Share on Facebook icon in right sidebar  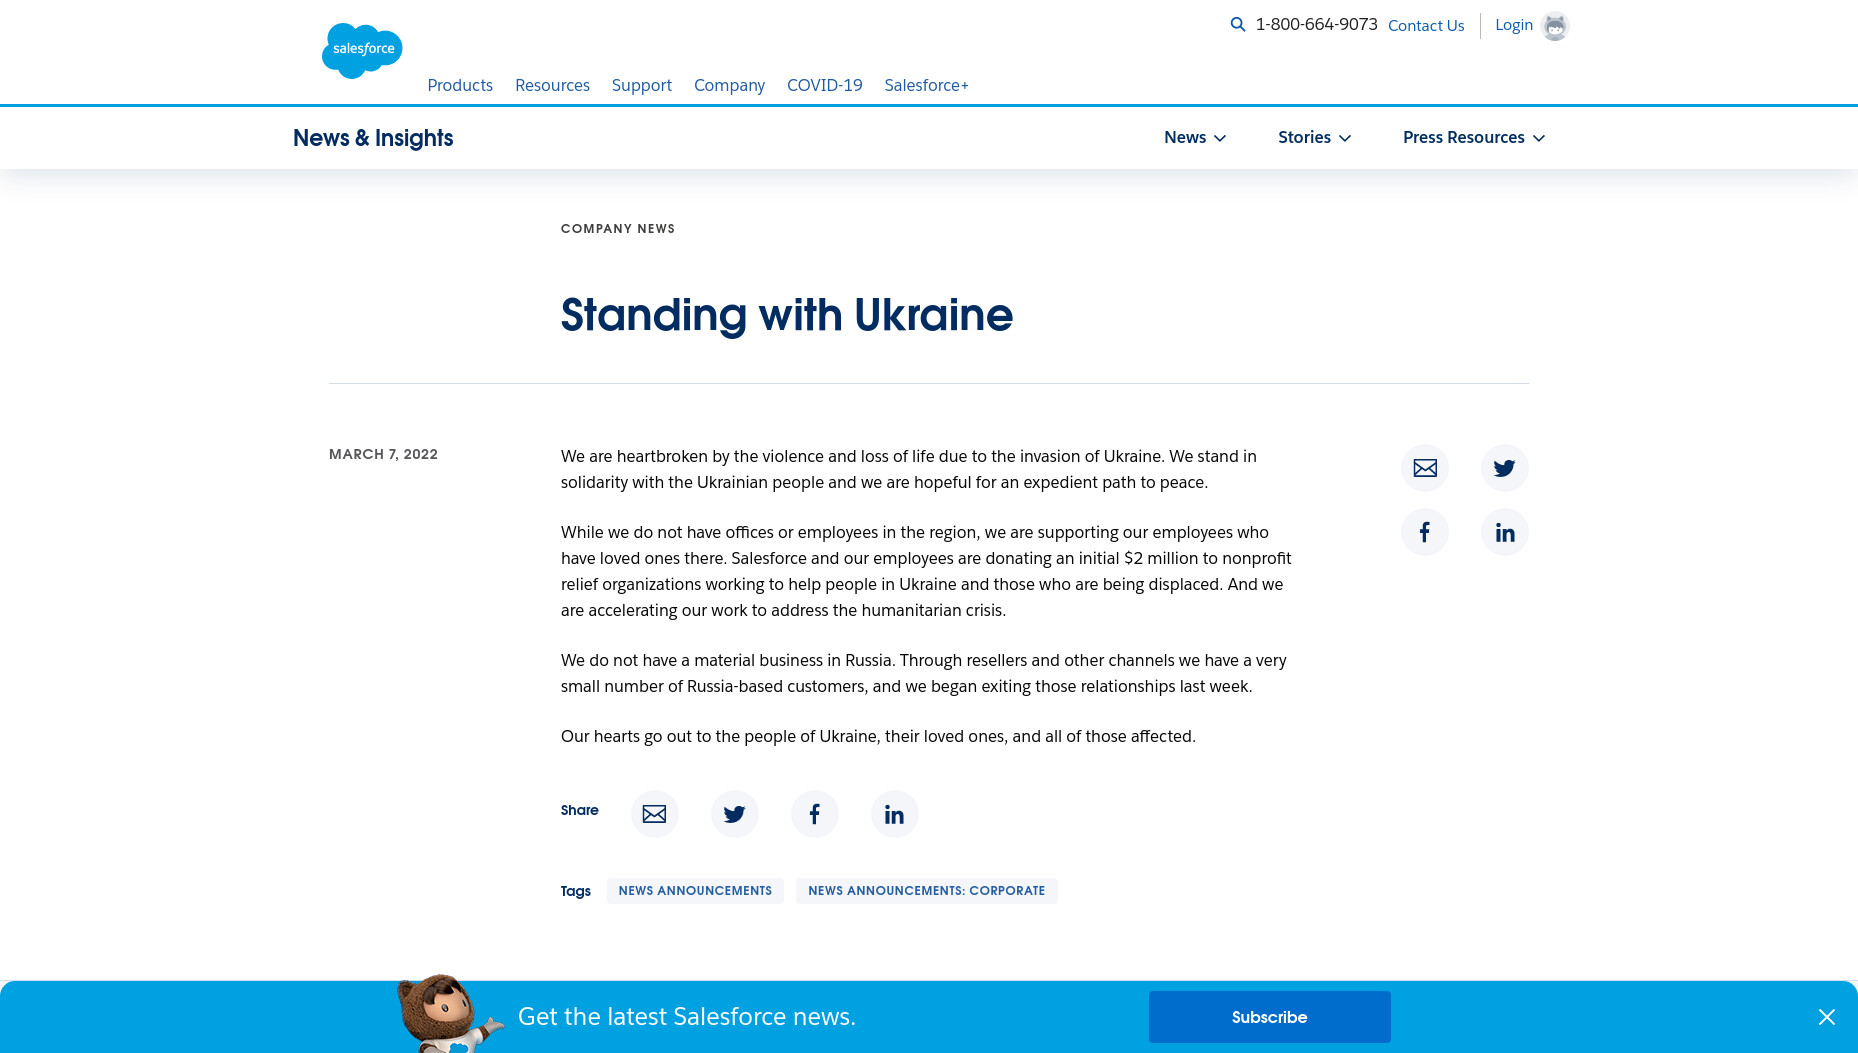coord(1425,532)
